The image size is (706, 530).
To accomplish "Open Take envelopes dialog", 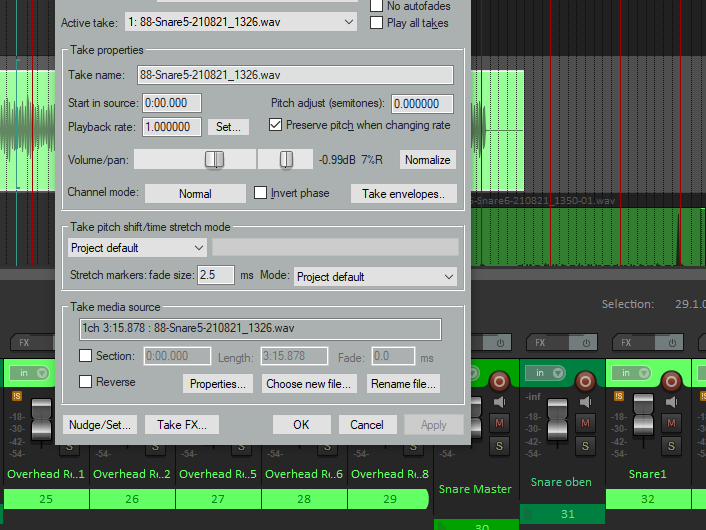I will pyautogui.click(x=403, y=194).
